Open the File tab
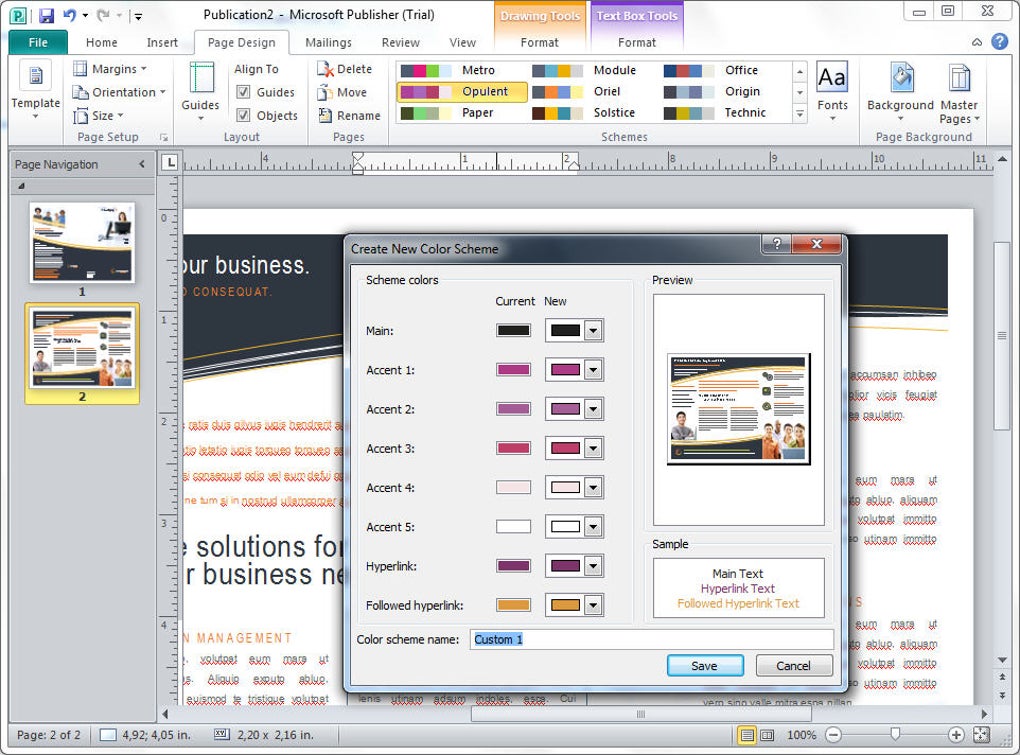The width and height of the screenshot is (1020, 755). click(38, 42)
